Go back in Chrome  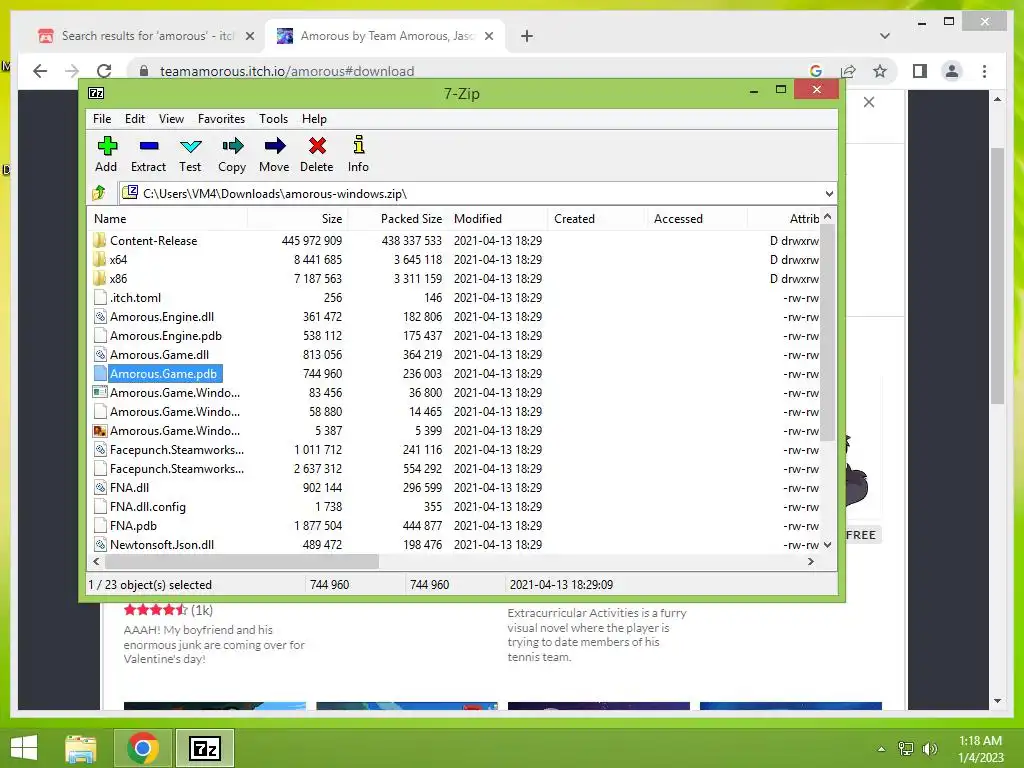click(40, 71)
